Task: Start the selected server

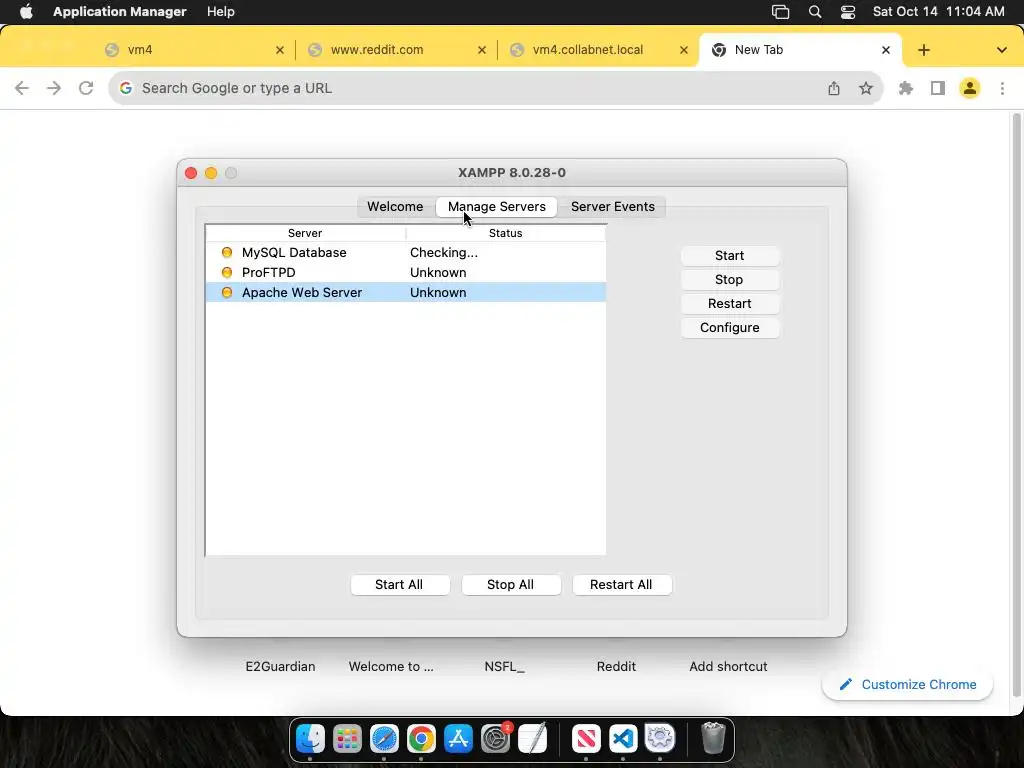Action: (729, 255)
